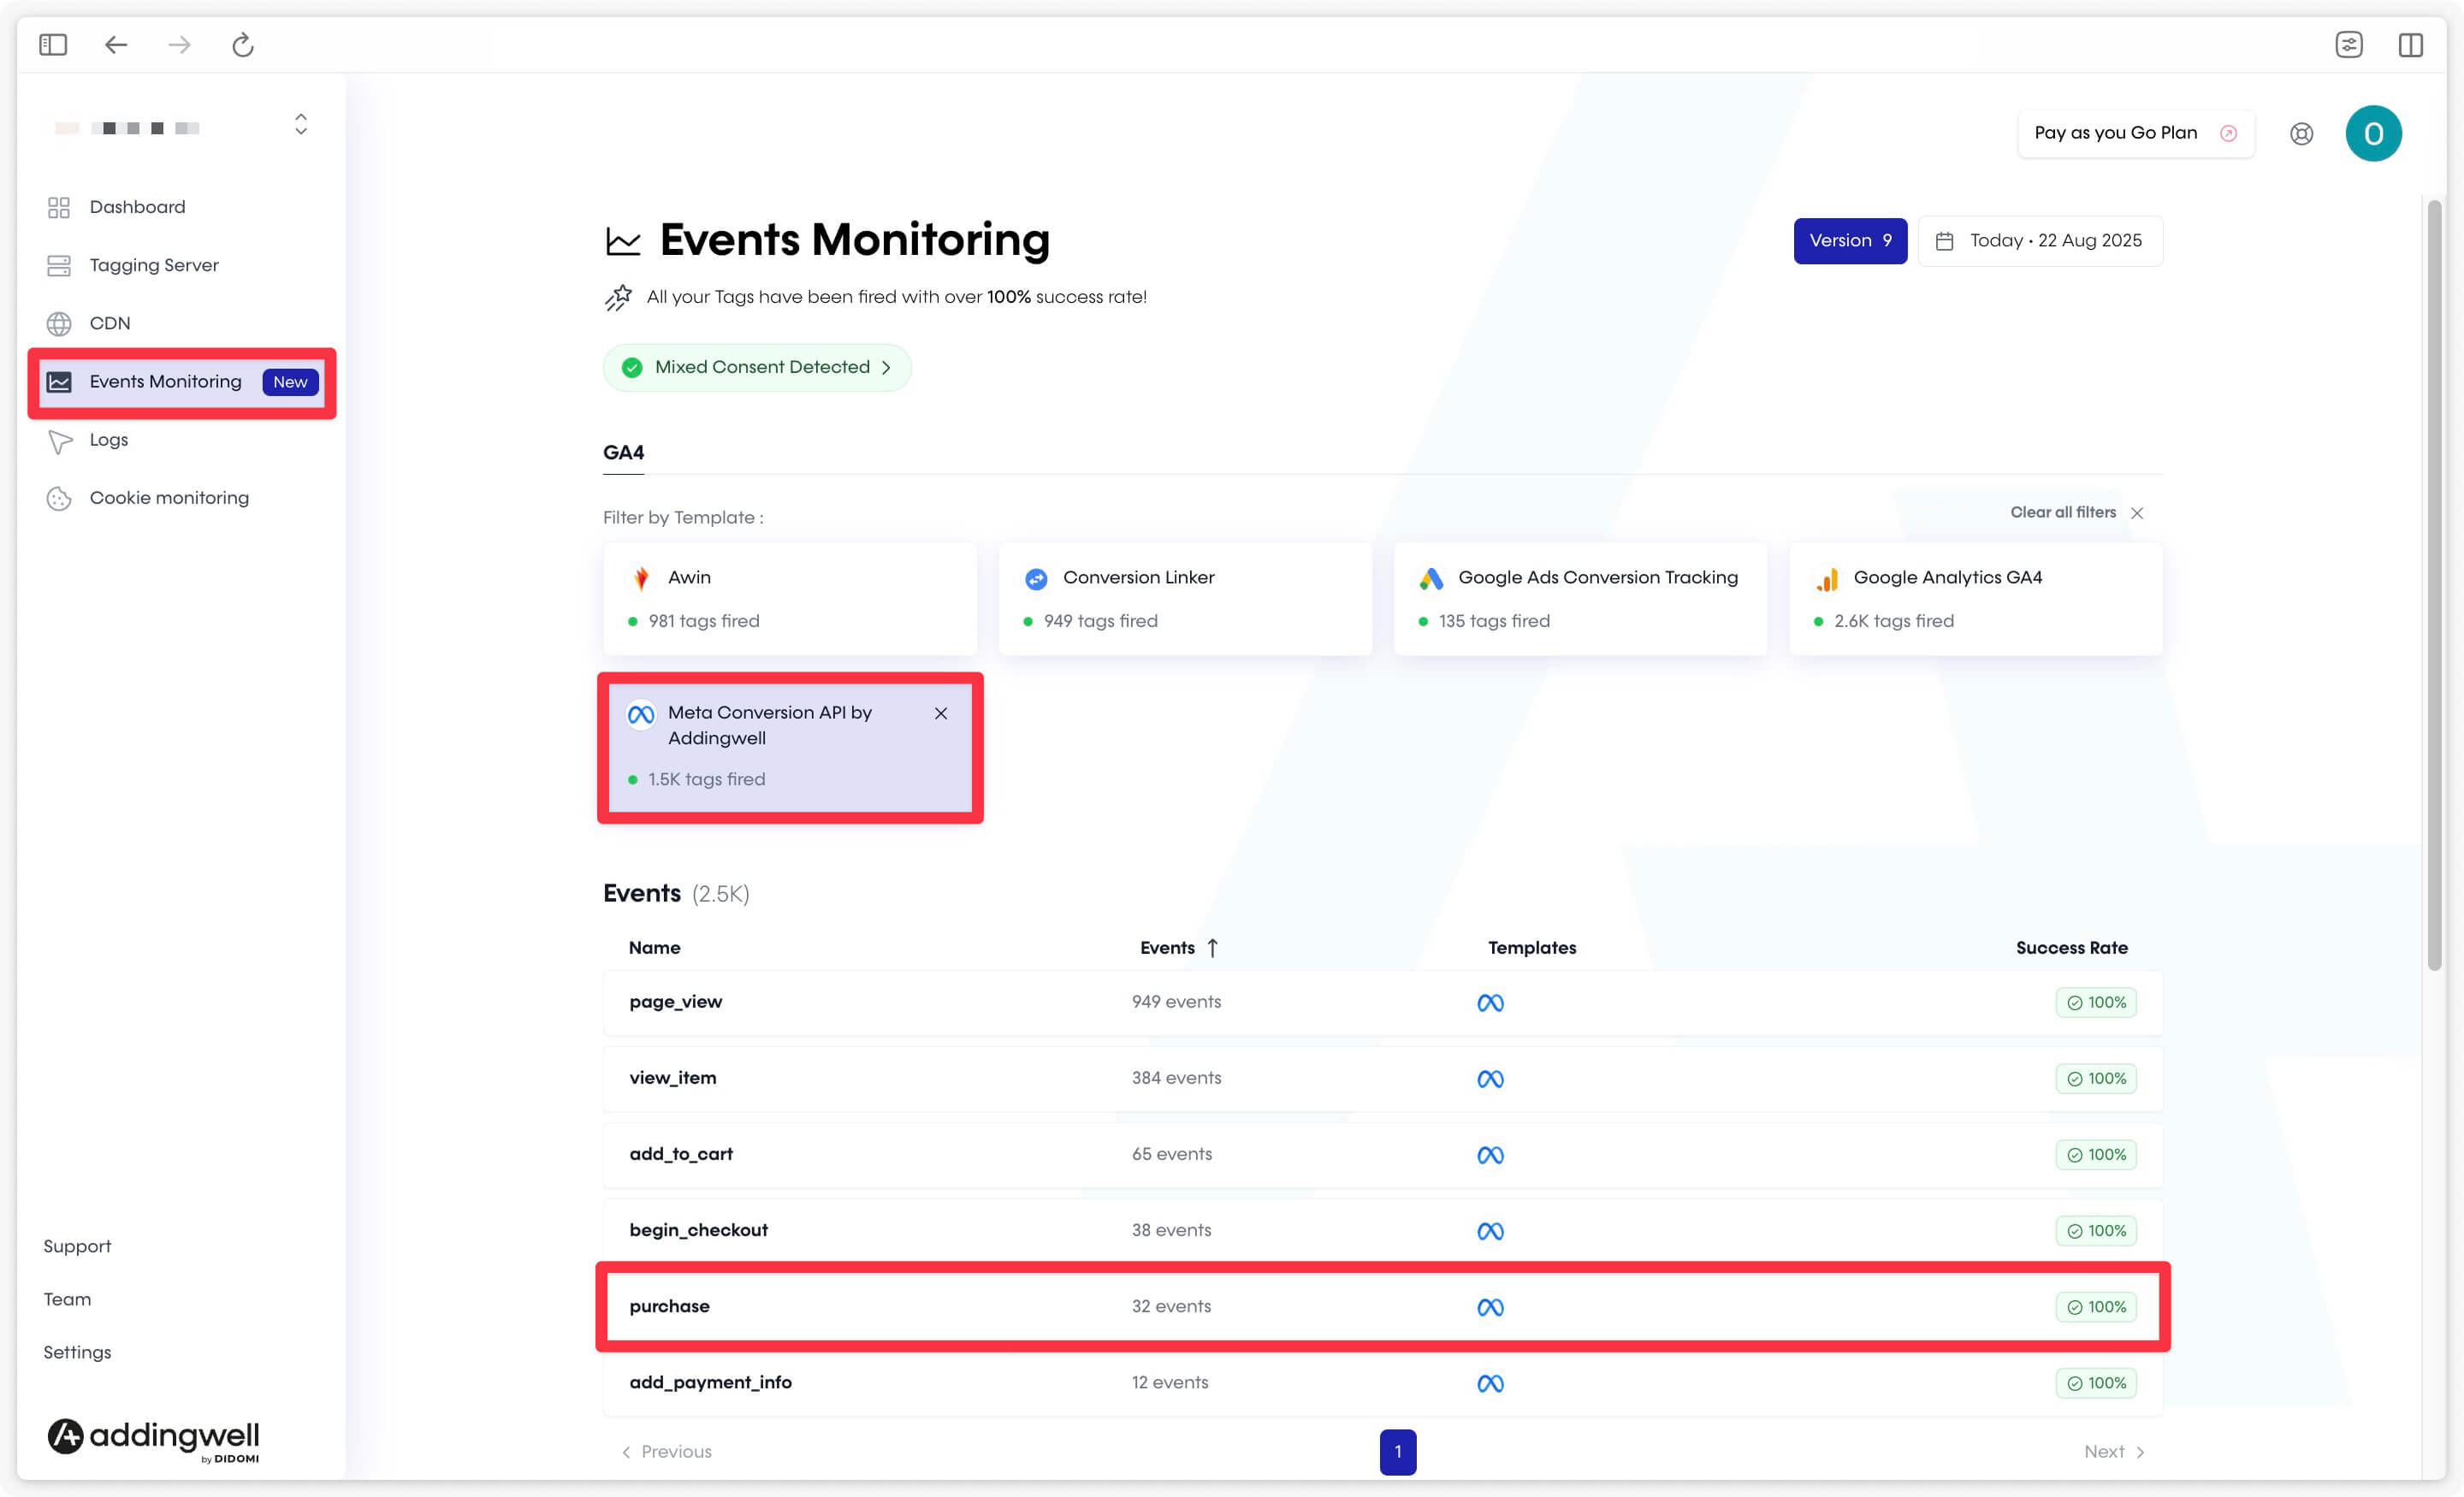2464x1497 pixels.
Task: Click the CDN globe icon
Action: click(x=59, y=324)
